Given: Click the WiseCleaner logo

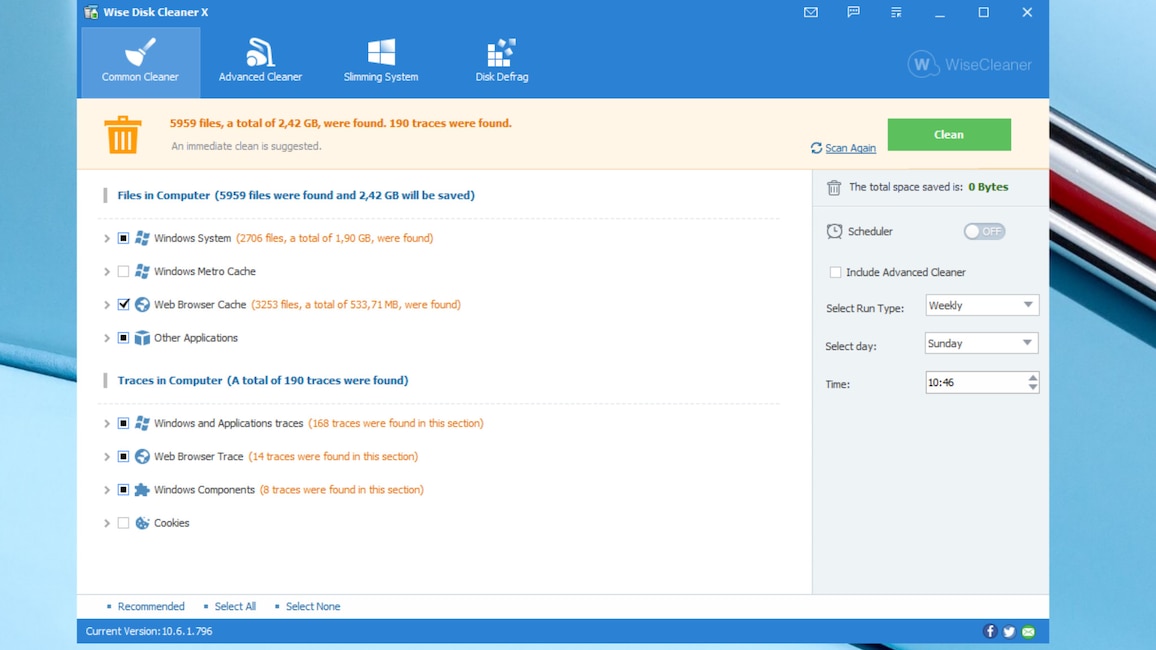Looking at the screenshot, I should click(x=969, y=65).
